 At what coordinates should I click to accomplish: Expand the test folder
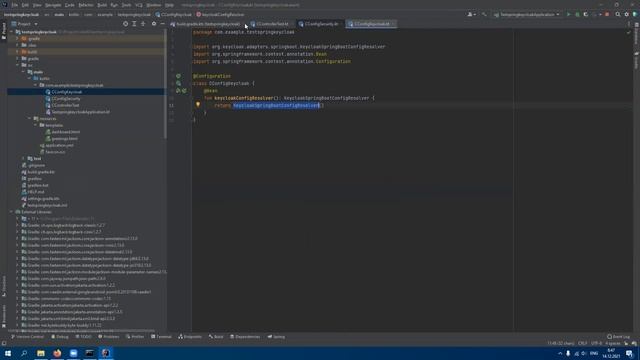click(x=23, y=158)
